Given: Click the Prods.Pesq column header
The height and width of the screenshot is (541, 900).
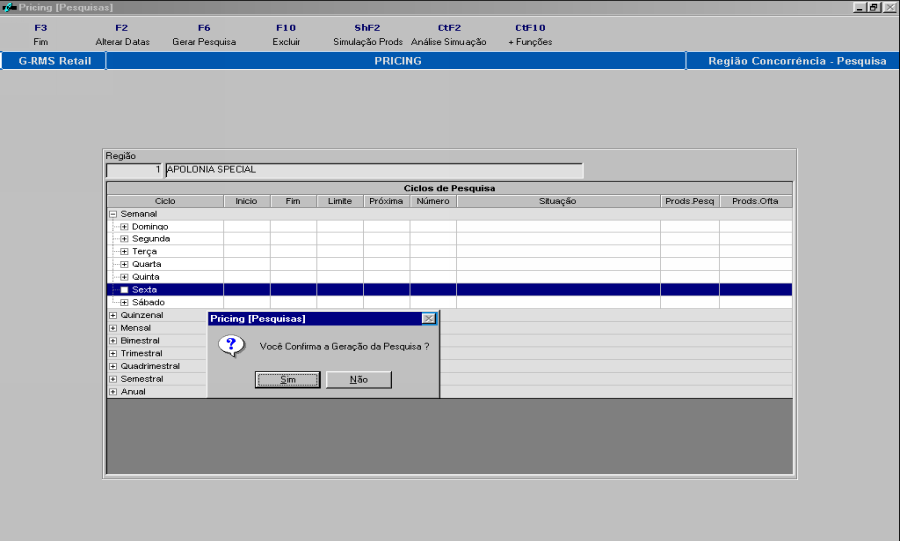Looking at the screenshot, I should [689, 201].
